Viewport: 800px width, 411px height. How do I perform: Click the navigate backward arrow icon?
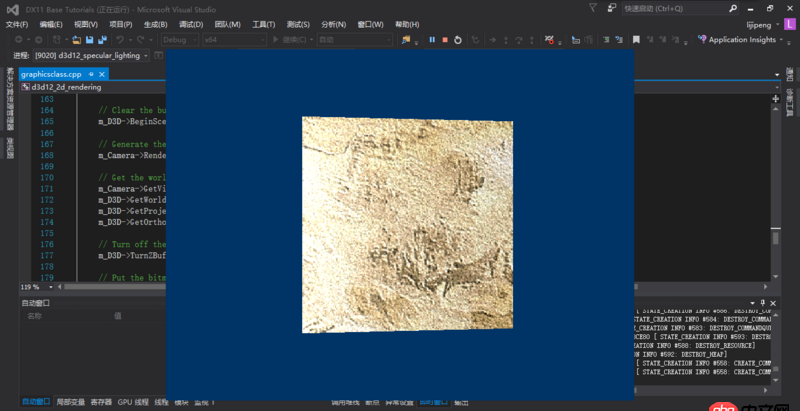coord(19,40)
